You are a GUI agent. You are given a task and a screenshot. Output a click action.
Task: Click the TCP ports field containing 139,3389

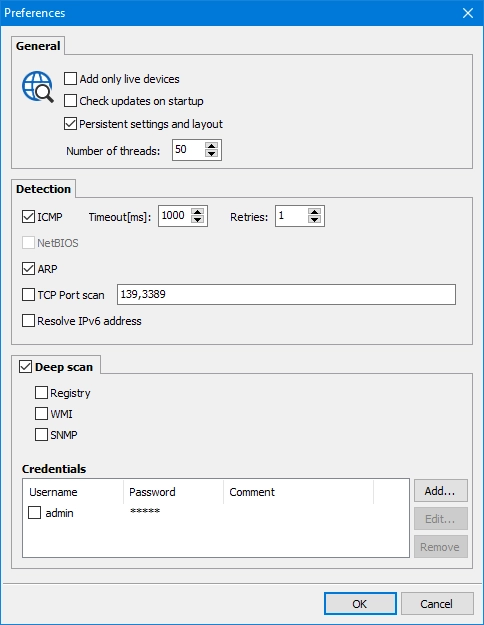(x=286, y=295)
